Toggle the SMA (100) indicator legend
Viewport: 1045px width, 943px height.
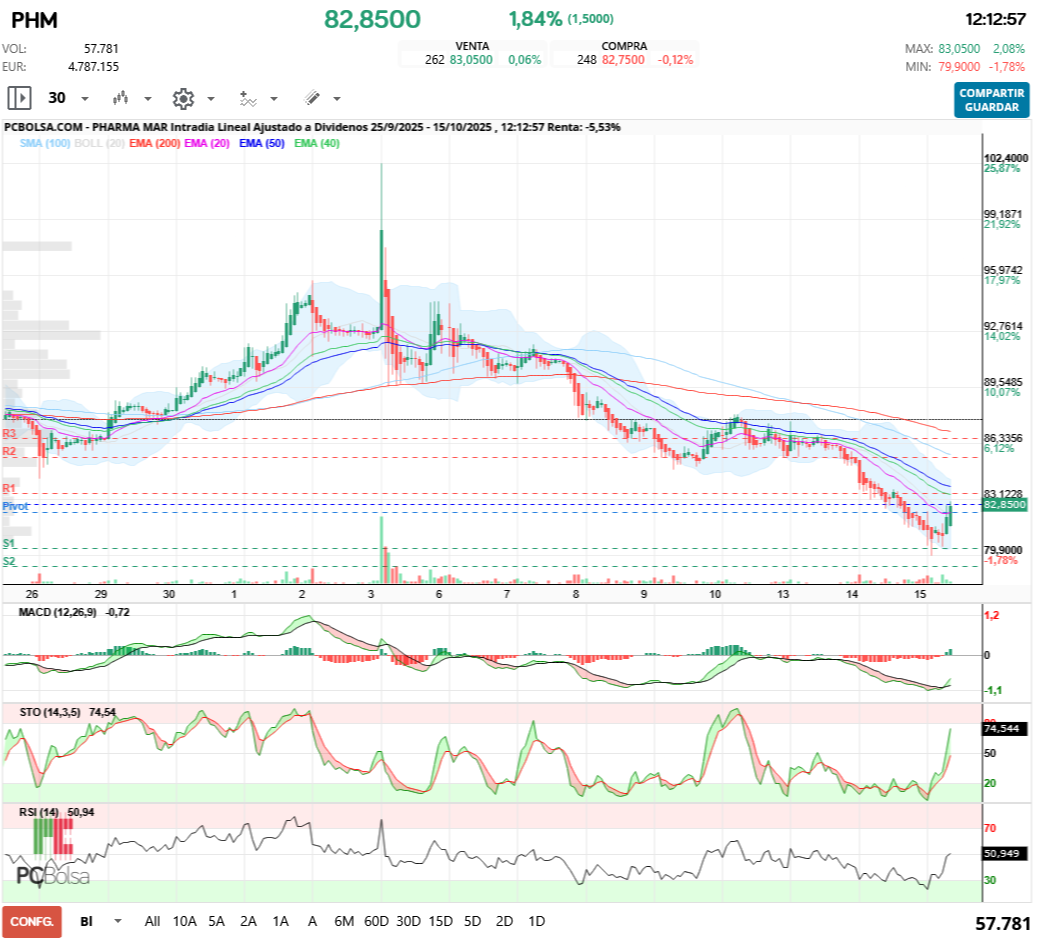45,143
